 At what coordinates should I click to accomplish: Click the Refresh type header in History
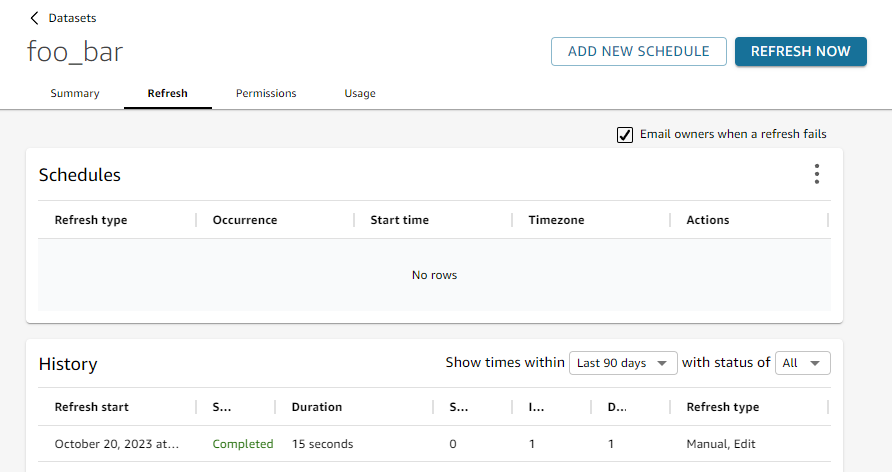coord(722,407)
